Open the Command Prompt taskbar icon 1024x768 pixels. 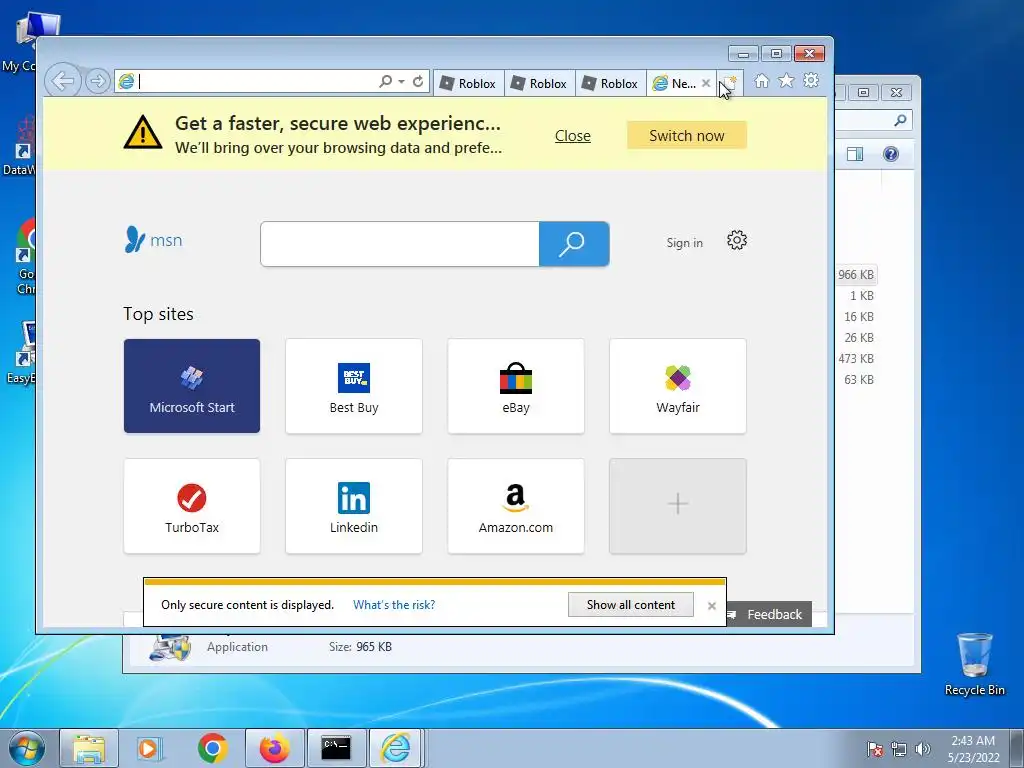point(336,748)
